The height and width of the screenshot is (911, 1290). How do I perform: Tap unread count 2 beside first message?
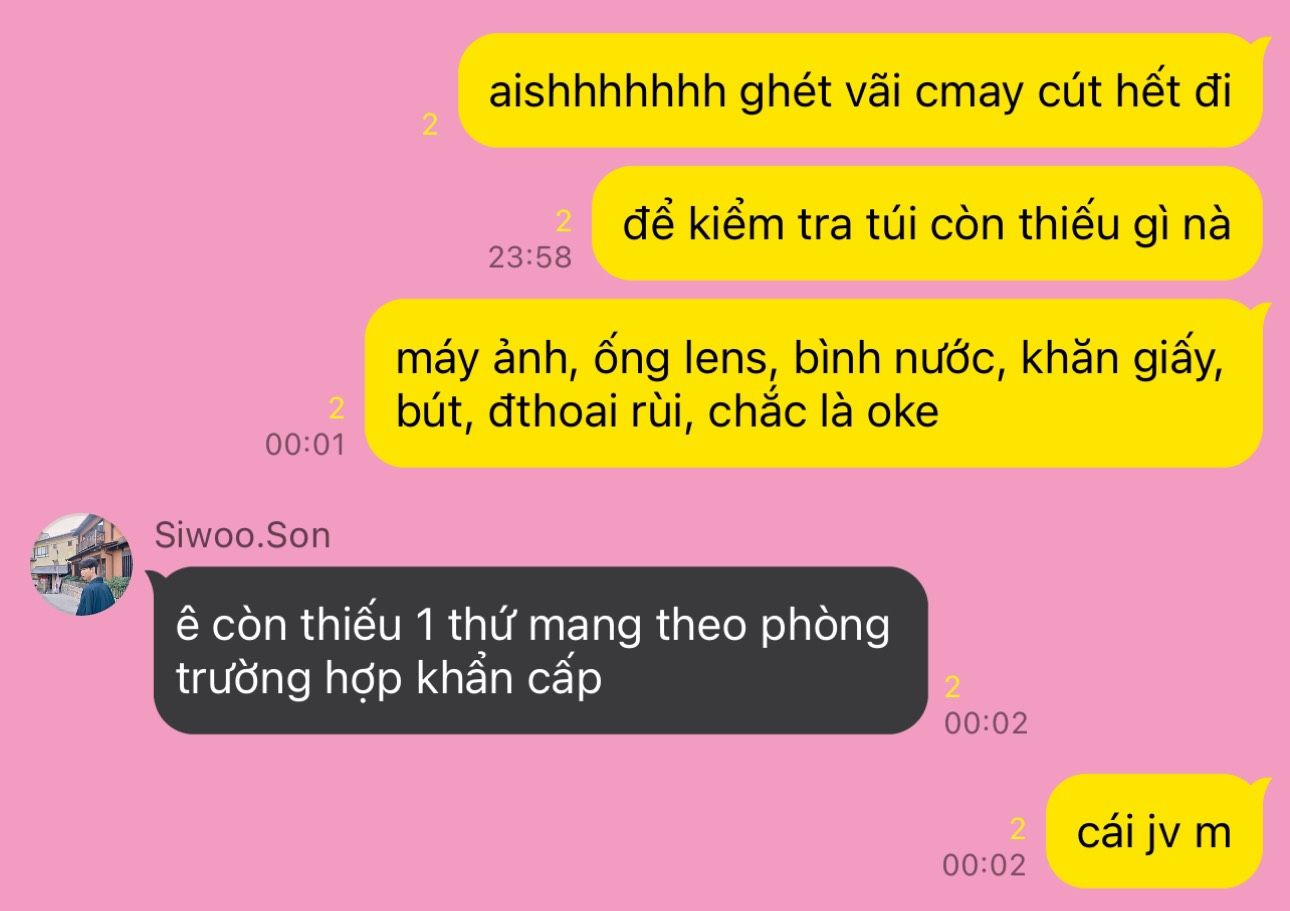[x=430, y=126]
